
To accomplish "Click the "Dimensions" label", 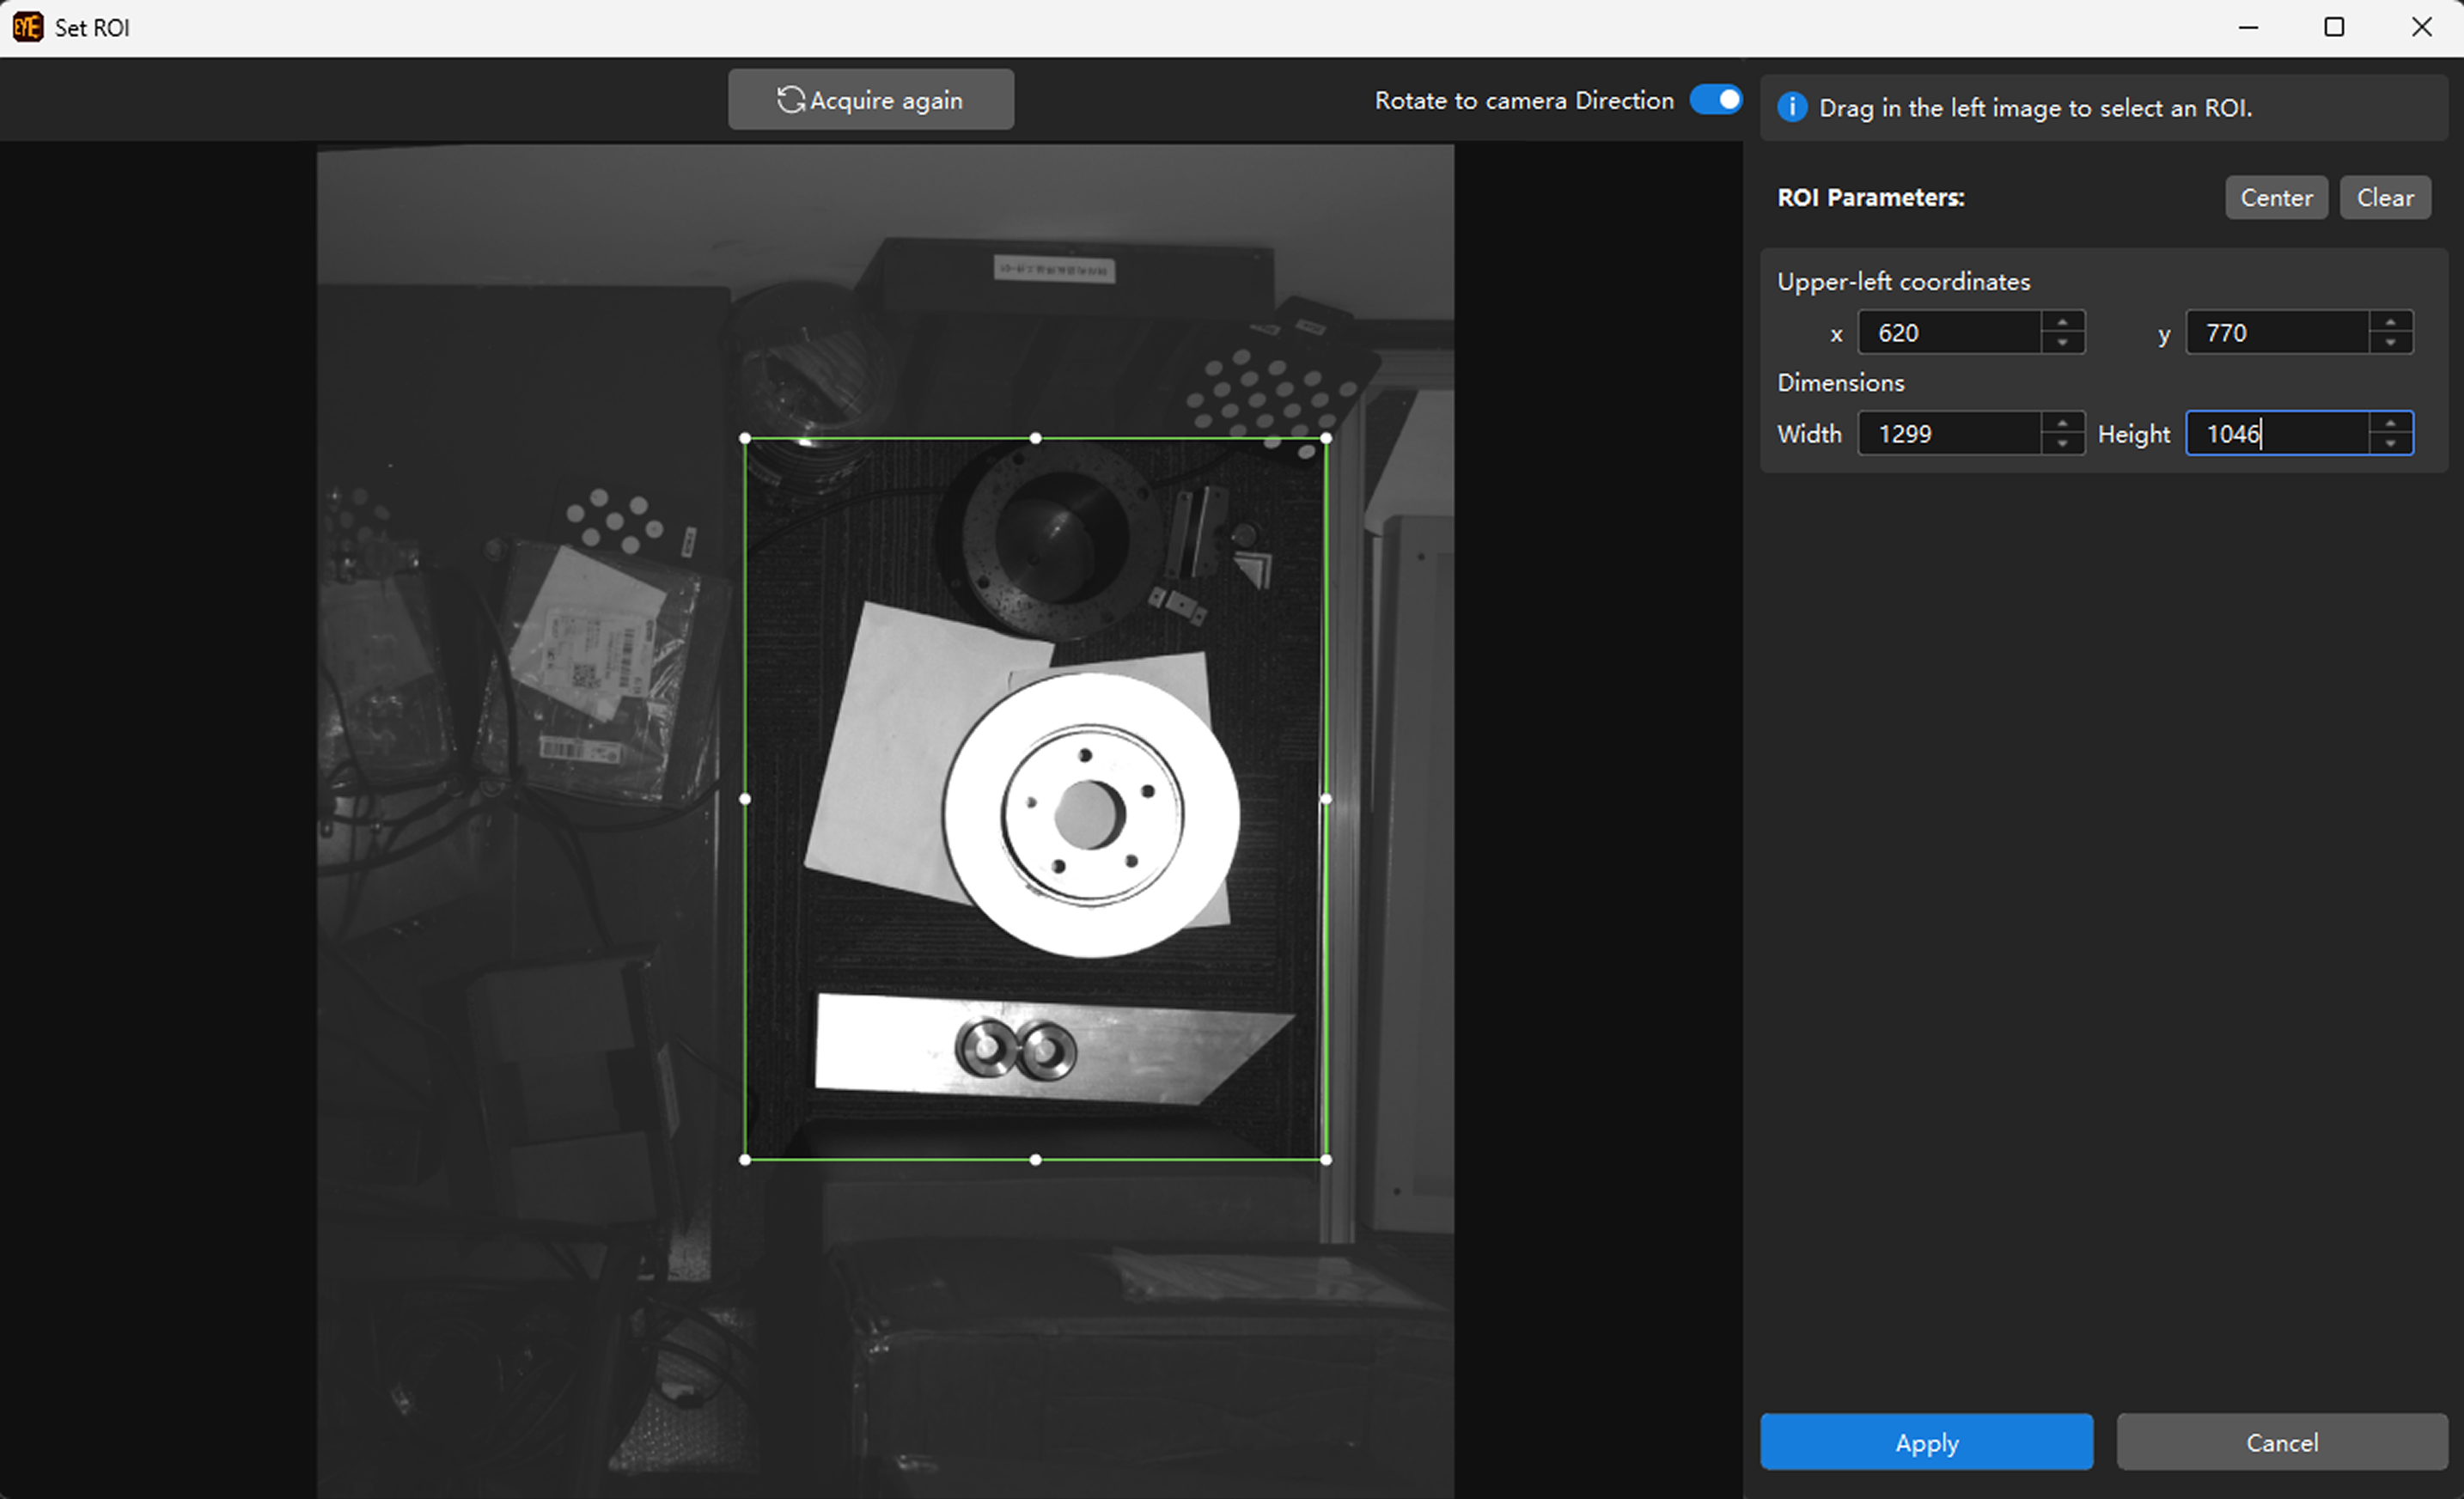I will pyautogui.click(x=1840, y=383).
